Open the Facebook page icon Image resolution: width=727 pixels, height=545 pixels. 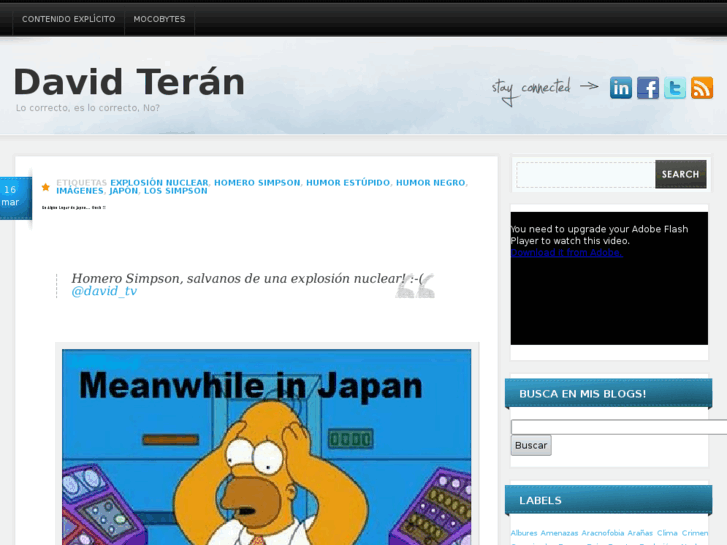(648, 88)
